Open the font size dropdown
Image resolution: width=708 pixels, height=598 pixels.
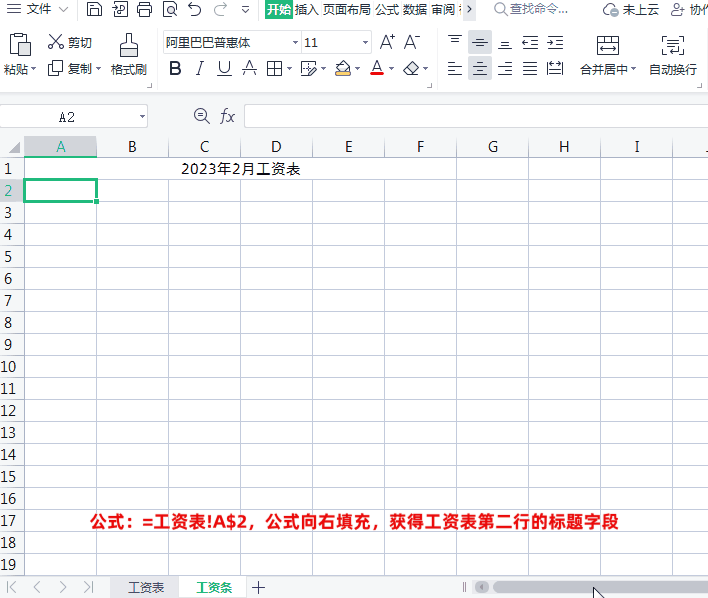tap(365, 42)
